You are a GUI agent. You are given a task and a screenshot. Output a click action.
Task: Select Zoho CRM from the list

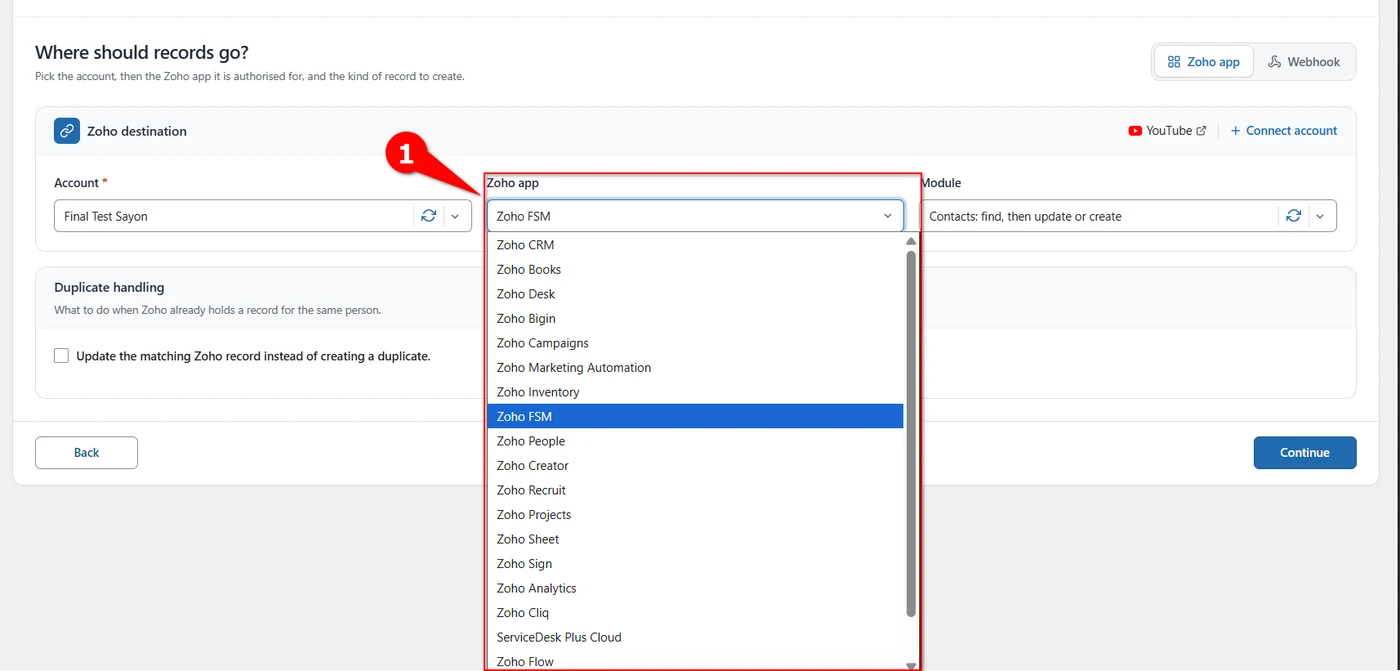[695, 245]
